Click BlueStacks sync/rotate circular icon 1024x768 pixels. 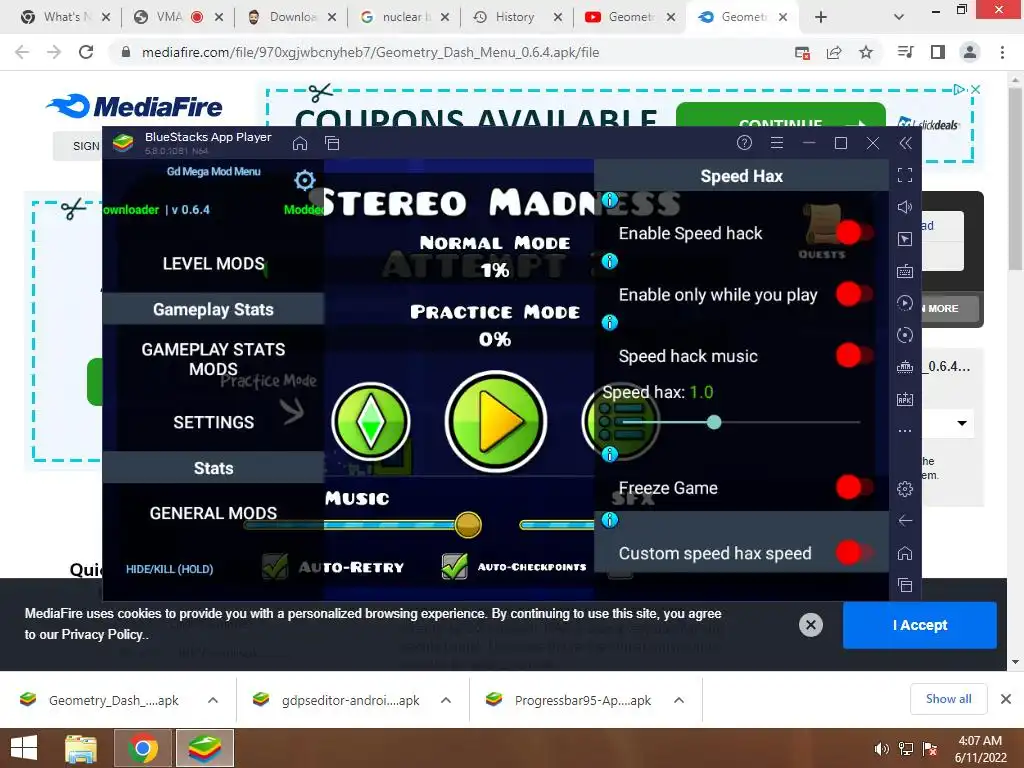pyautogui.click(x=905, y=335)
